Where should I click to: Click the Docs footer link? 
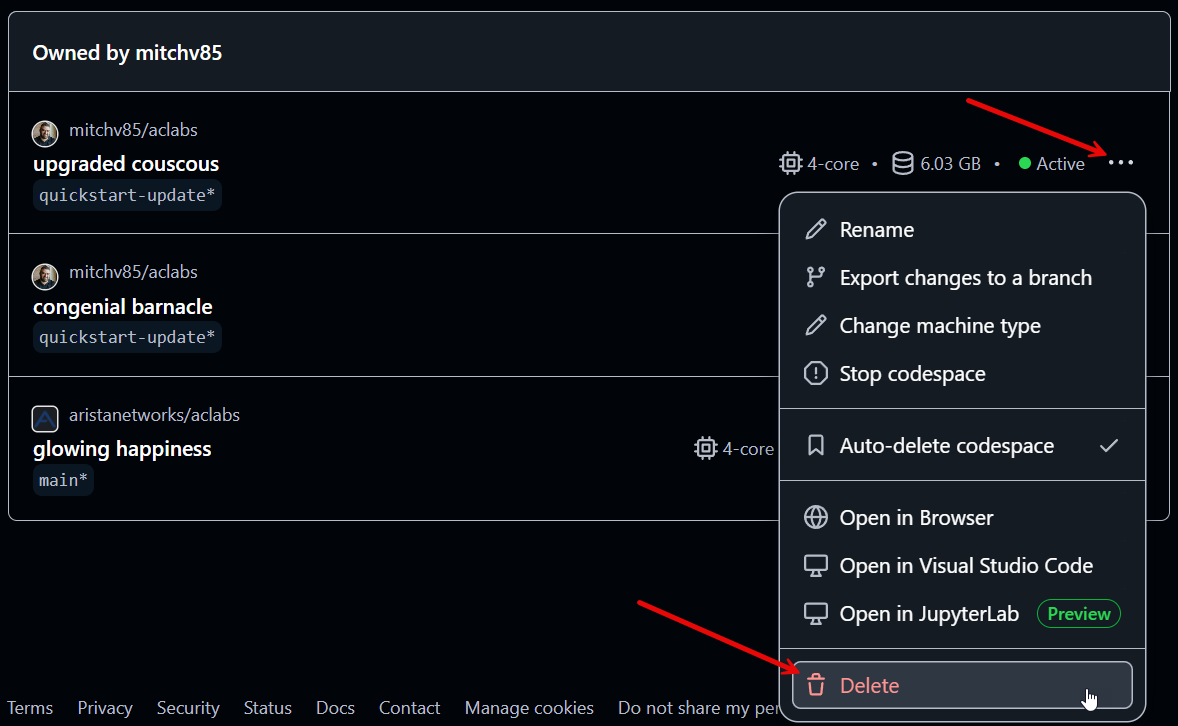coord(335,708)
